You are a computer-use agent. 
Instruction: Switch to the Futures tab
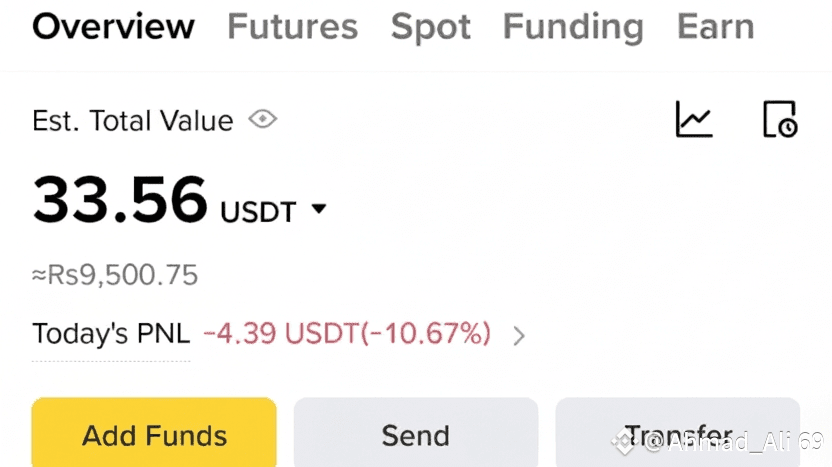[x=292, y=27]
